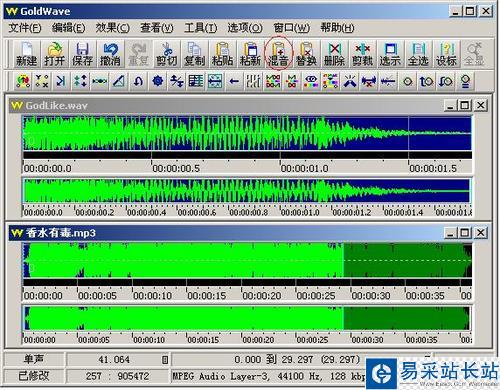Open the colorful Doppler effect icon

tap(23, 81)
